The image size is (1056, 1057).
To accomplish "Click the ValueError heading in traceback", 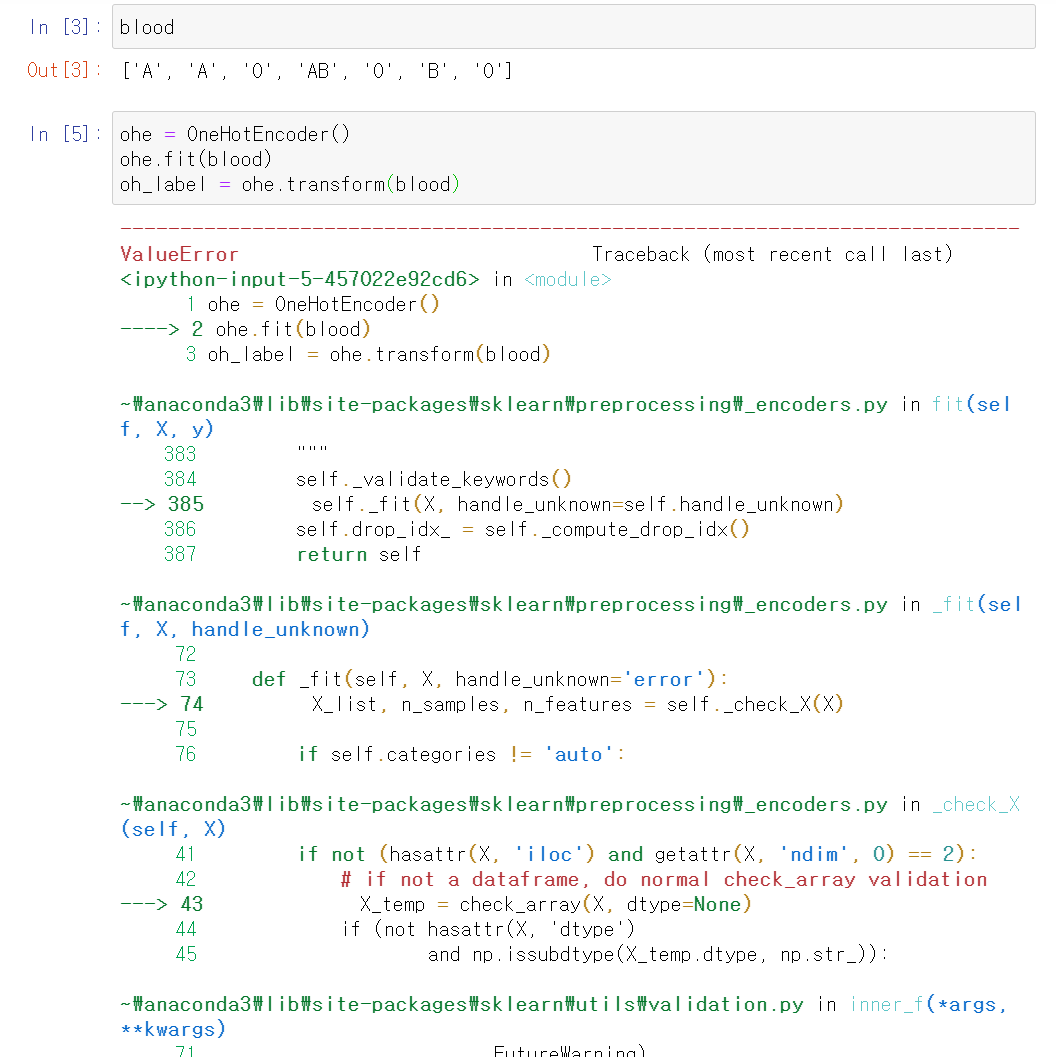I will coord(179,254).
